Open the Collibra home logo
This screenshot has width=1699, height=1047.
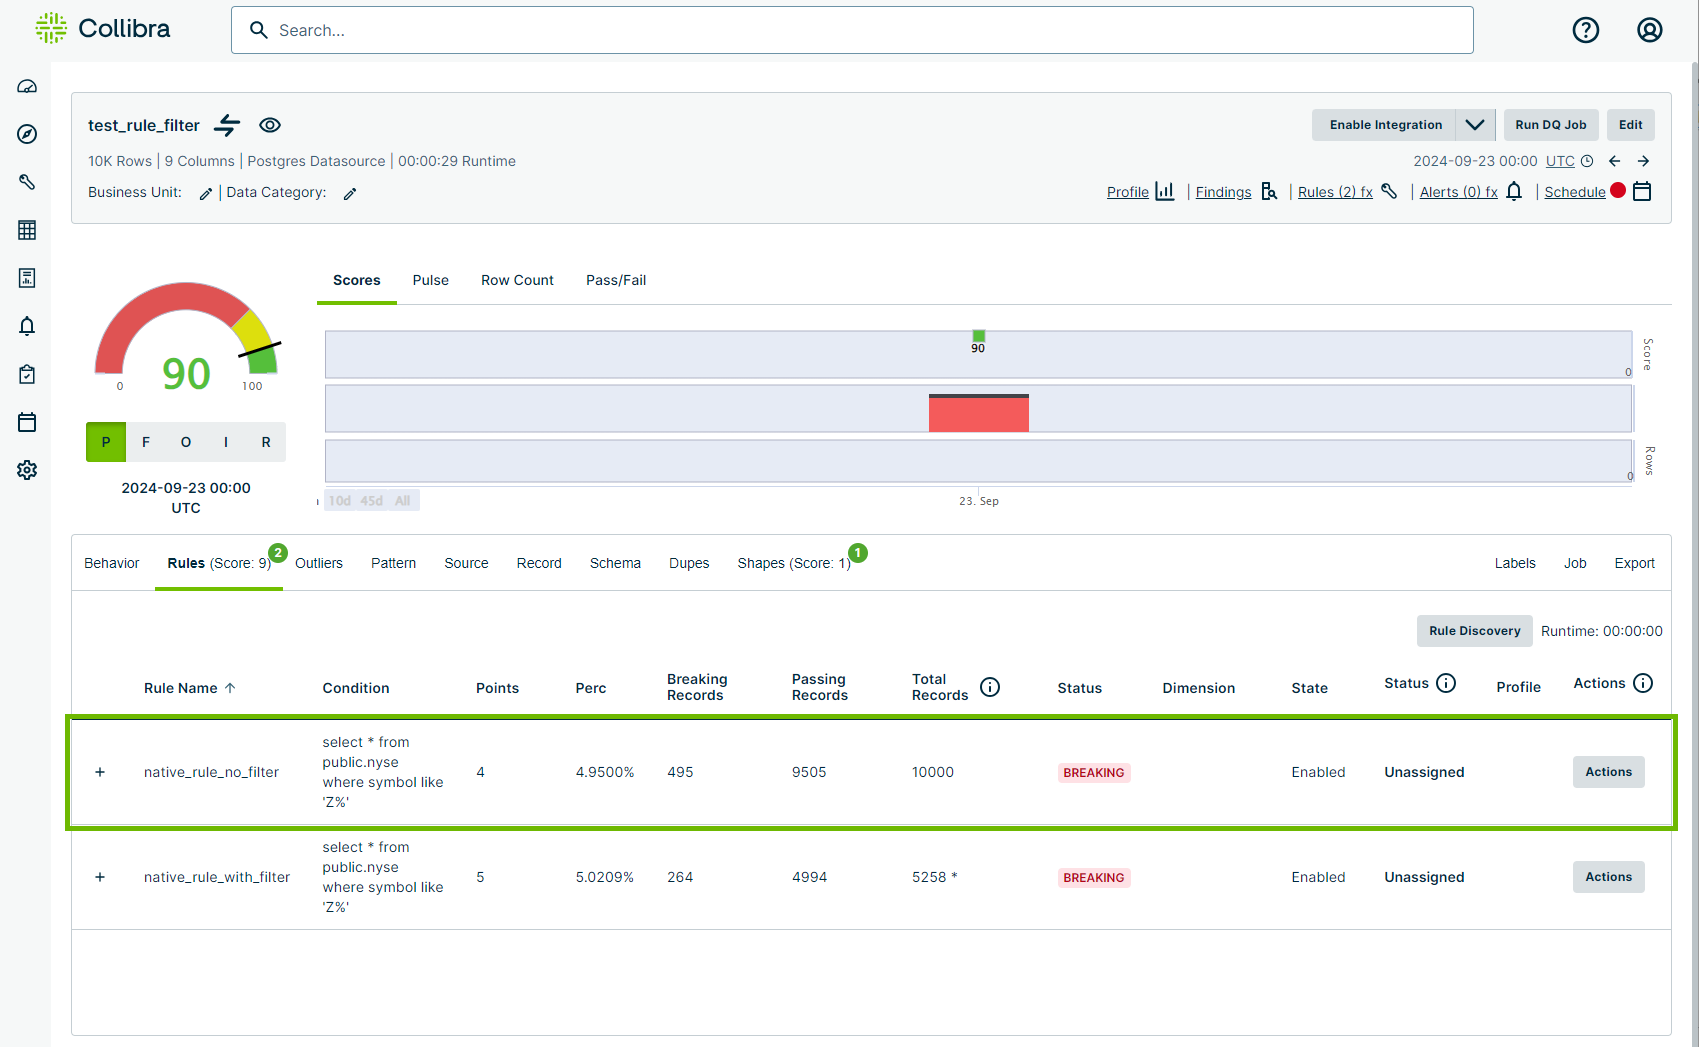103,28
